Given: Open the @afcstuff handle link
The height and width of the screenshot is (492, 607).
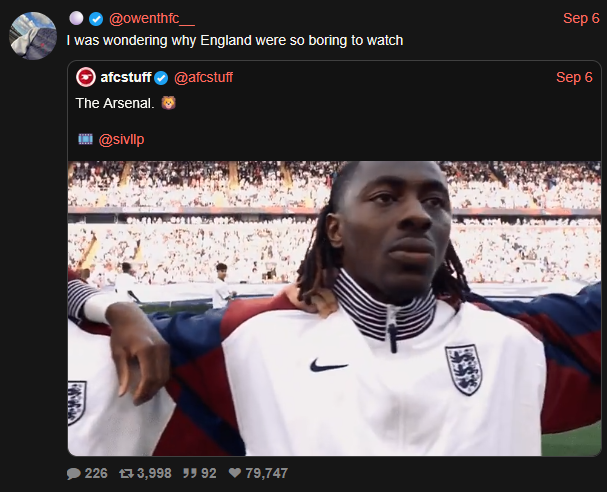Looking at the screenshot, I should (x=203, y=77).
